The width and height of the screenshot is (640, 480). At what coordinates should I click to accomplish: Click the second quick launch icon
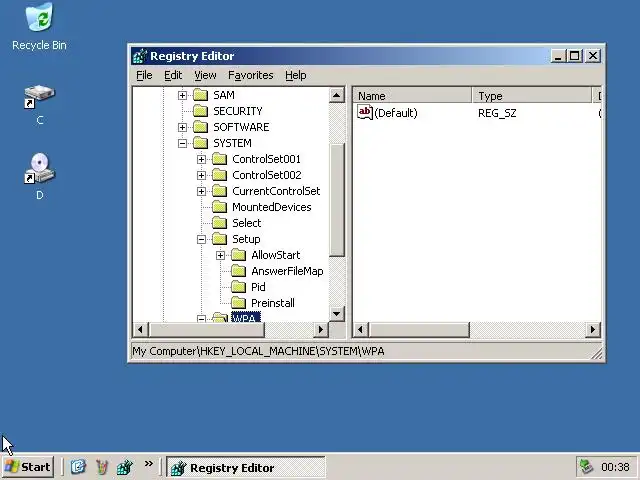click(x=102, y=467)
